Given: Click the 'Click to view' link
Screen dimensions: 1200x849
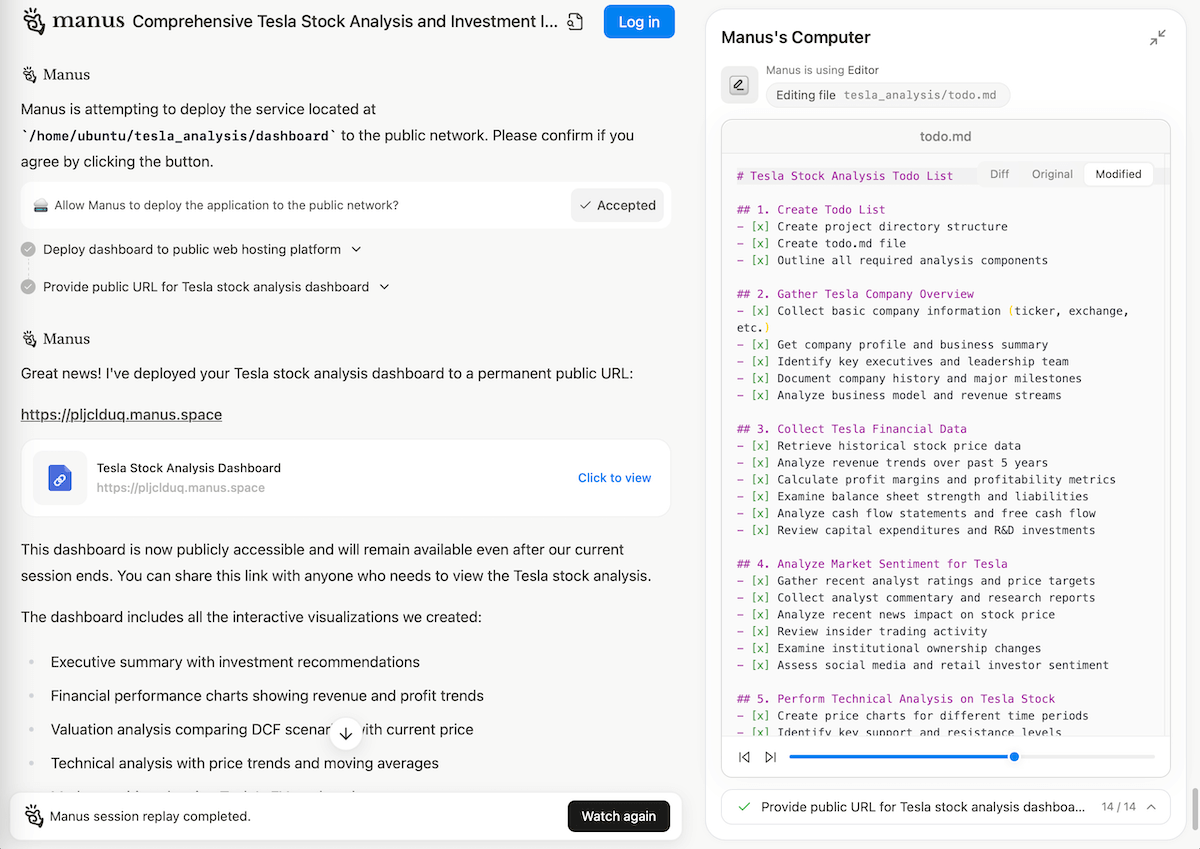Looking at the screenshot, I should (614, 478).
